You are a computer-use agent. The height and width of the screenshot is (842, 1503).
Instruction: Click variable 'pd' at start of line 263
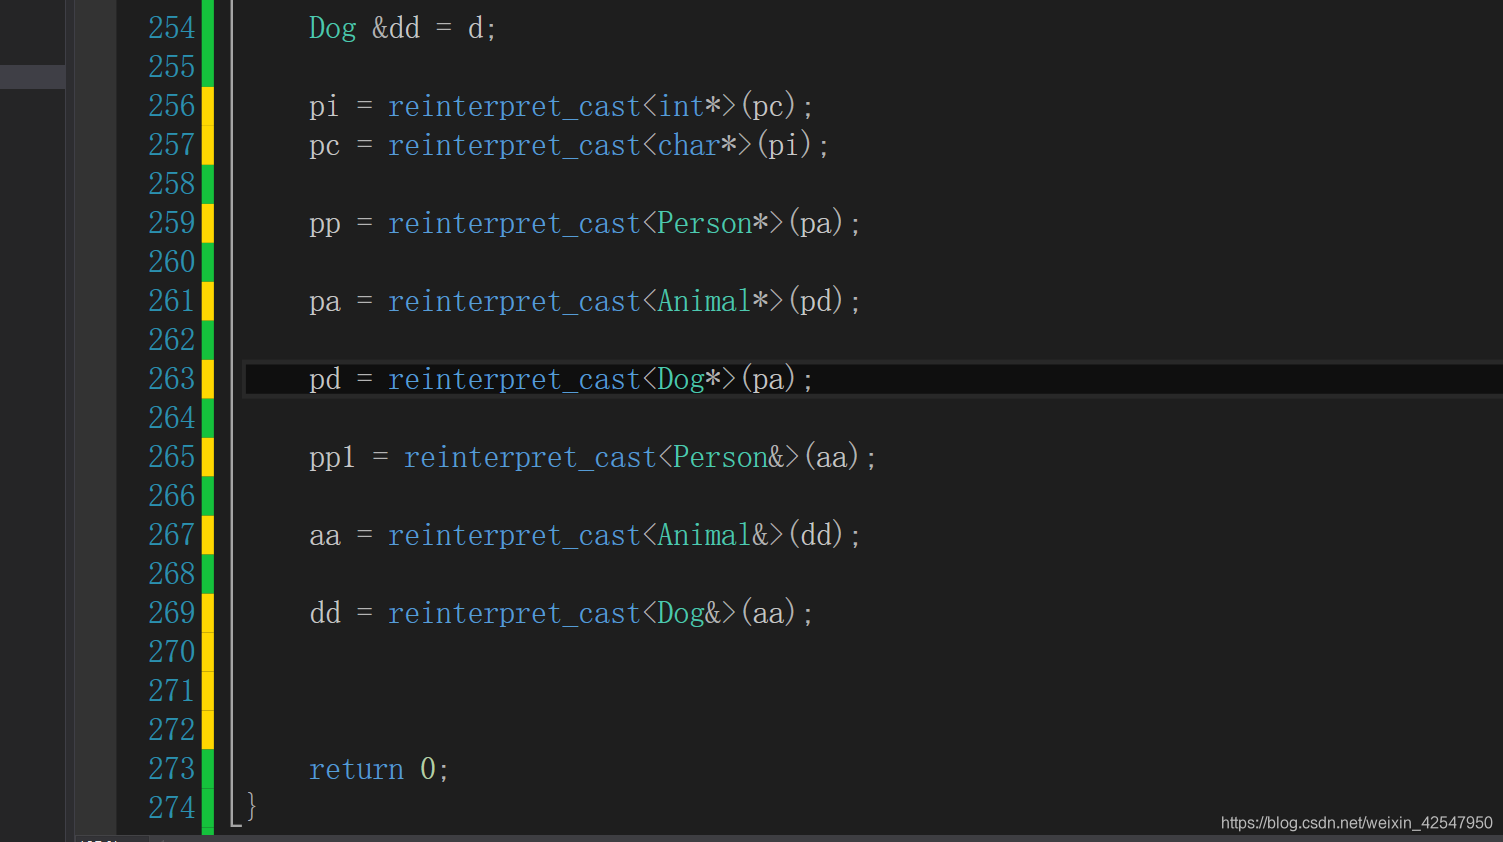click(324, 380)
